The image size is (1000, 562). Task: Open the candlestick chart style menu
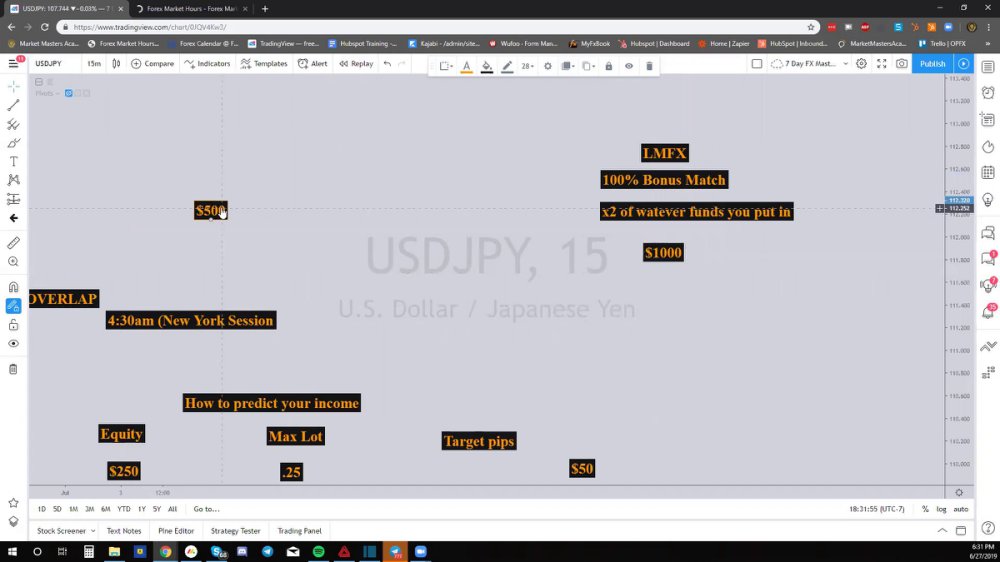pos(116,64)
